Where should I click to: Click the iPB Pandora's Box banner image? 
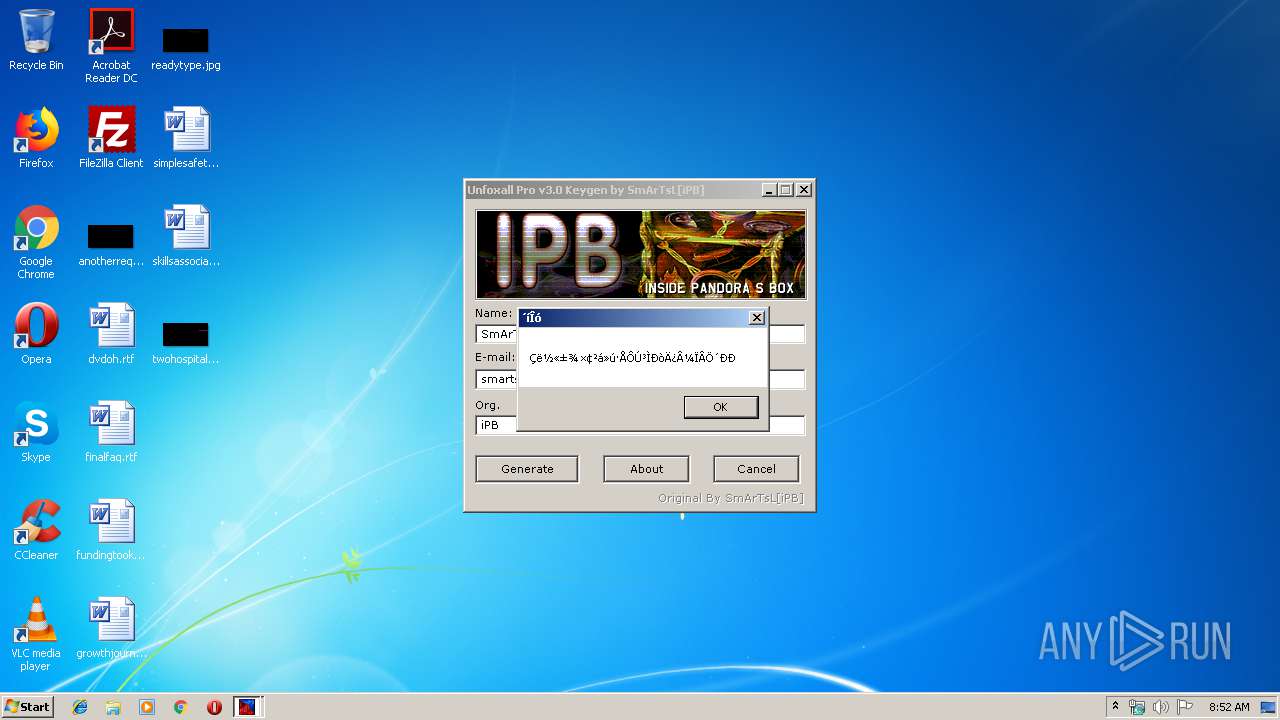tap(641, 254)
